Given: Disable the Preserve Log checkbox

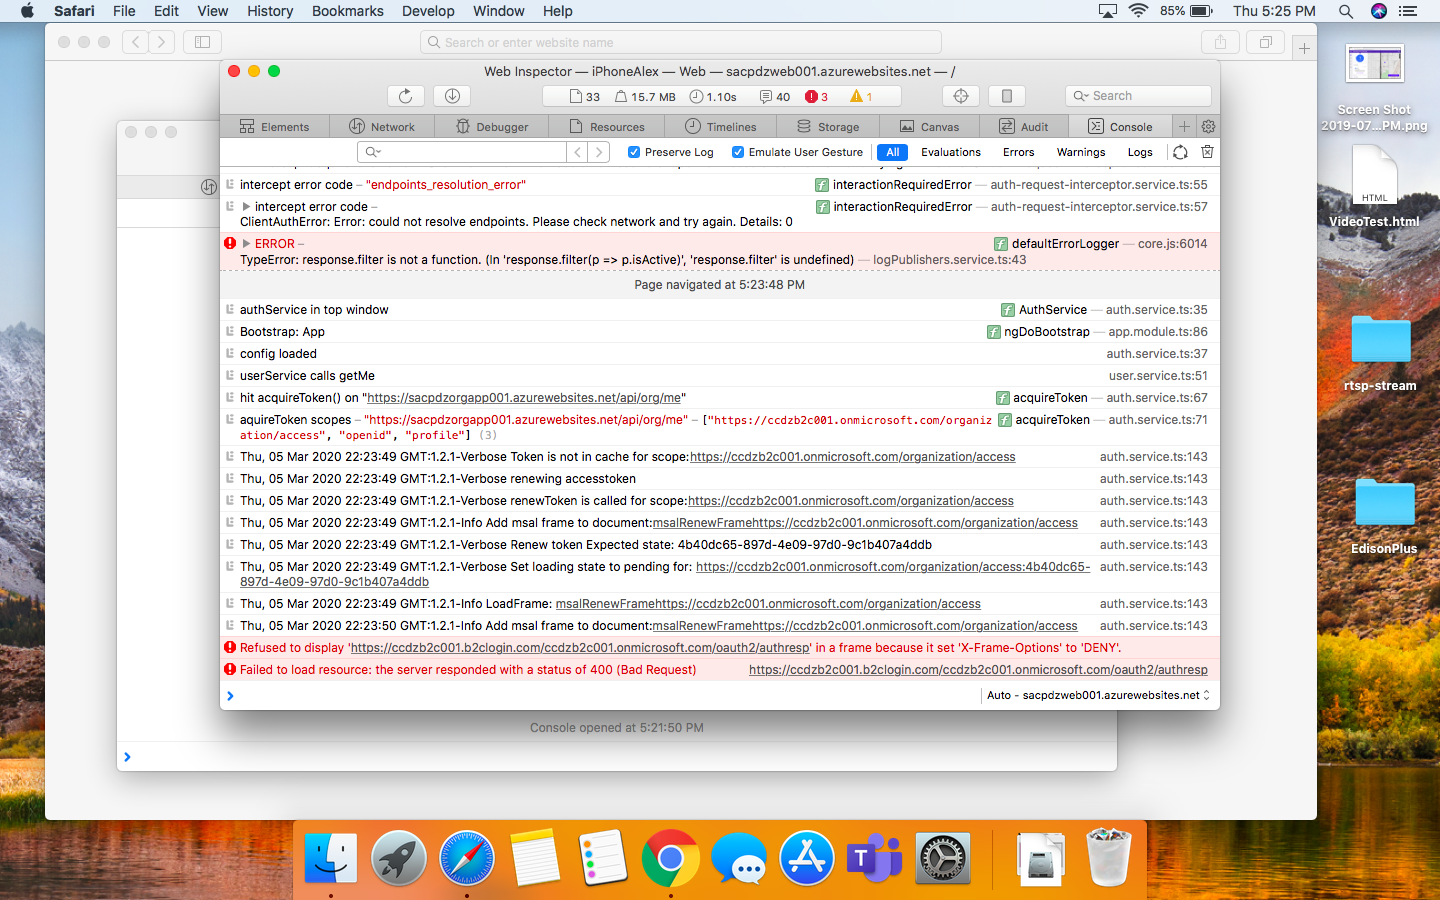Looking at the screenshot, I should tap(633, 152).
